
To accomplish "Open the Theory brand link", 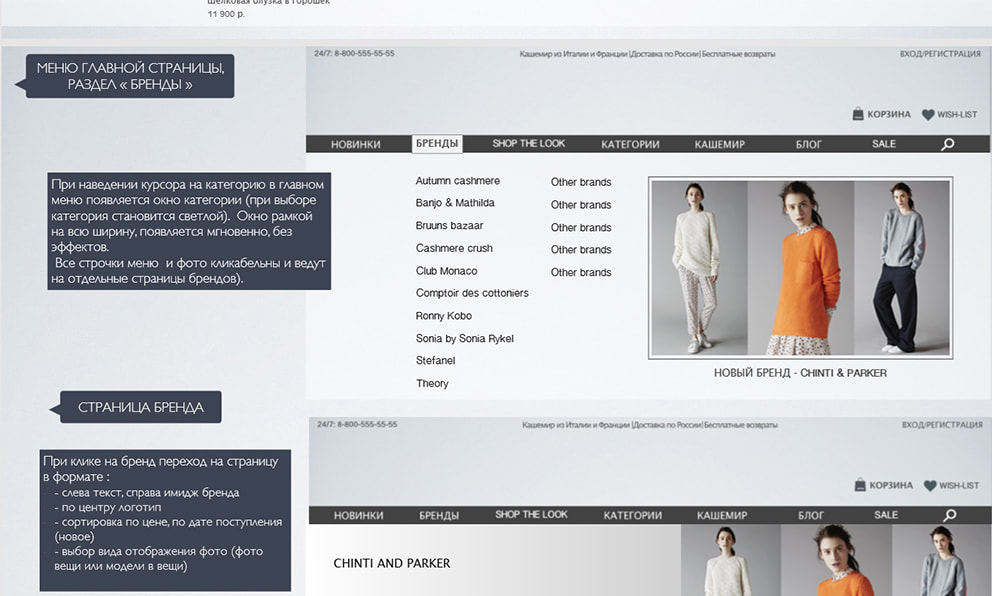I will [x=432, y=383].
